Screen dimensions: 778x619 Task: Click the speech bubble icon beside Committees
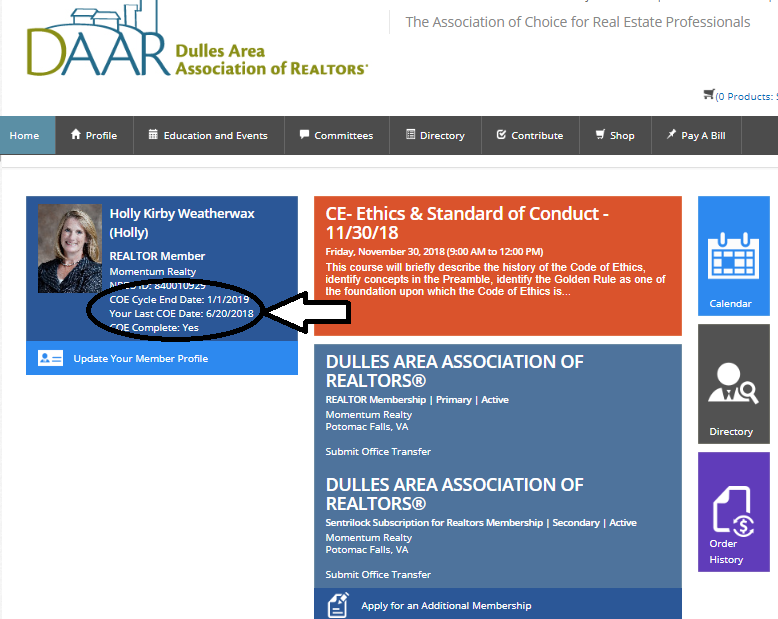pos(304,134)
